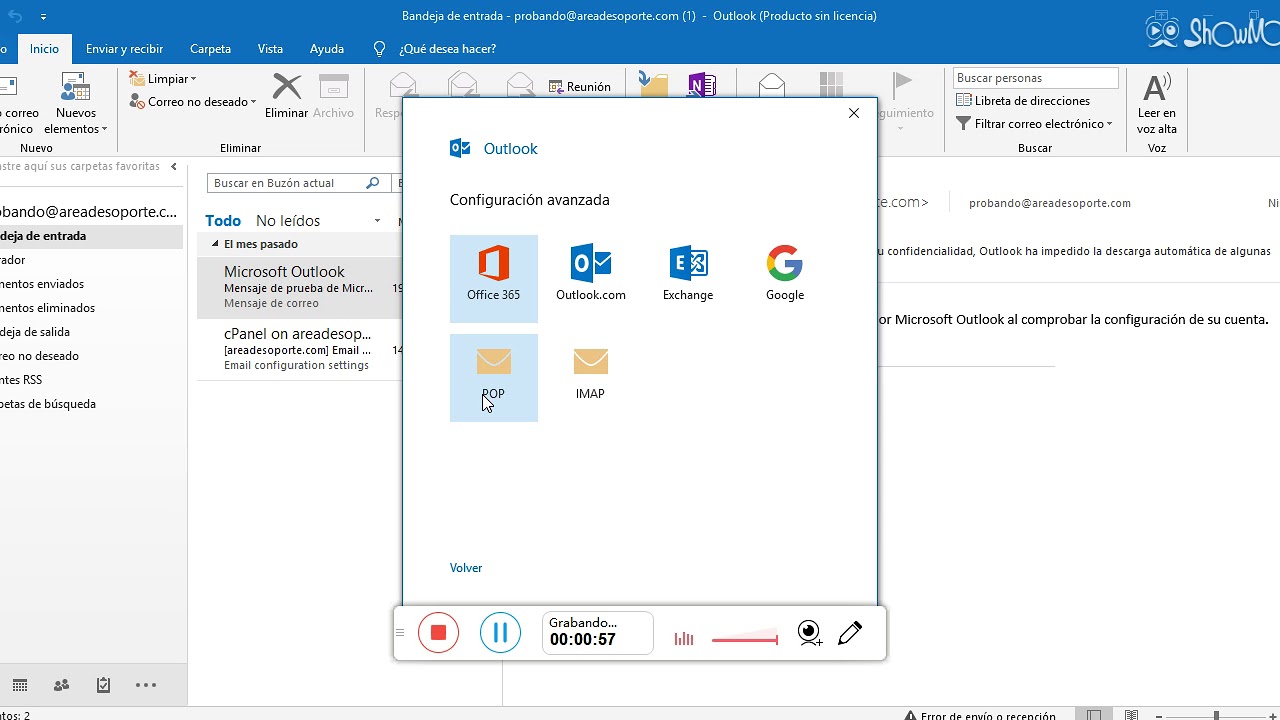Open the Limpiar dropdown
The width and height of the screenshot is (1280, 720).
(x=163, y=79)
